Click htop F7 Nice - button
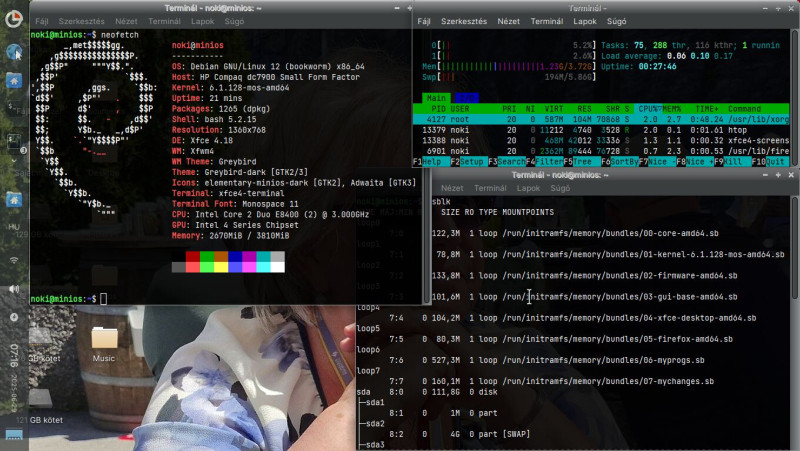This screenshot has width=800, height=451. [657, 162]
